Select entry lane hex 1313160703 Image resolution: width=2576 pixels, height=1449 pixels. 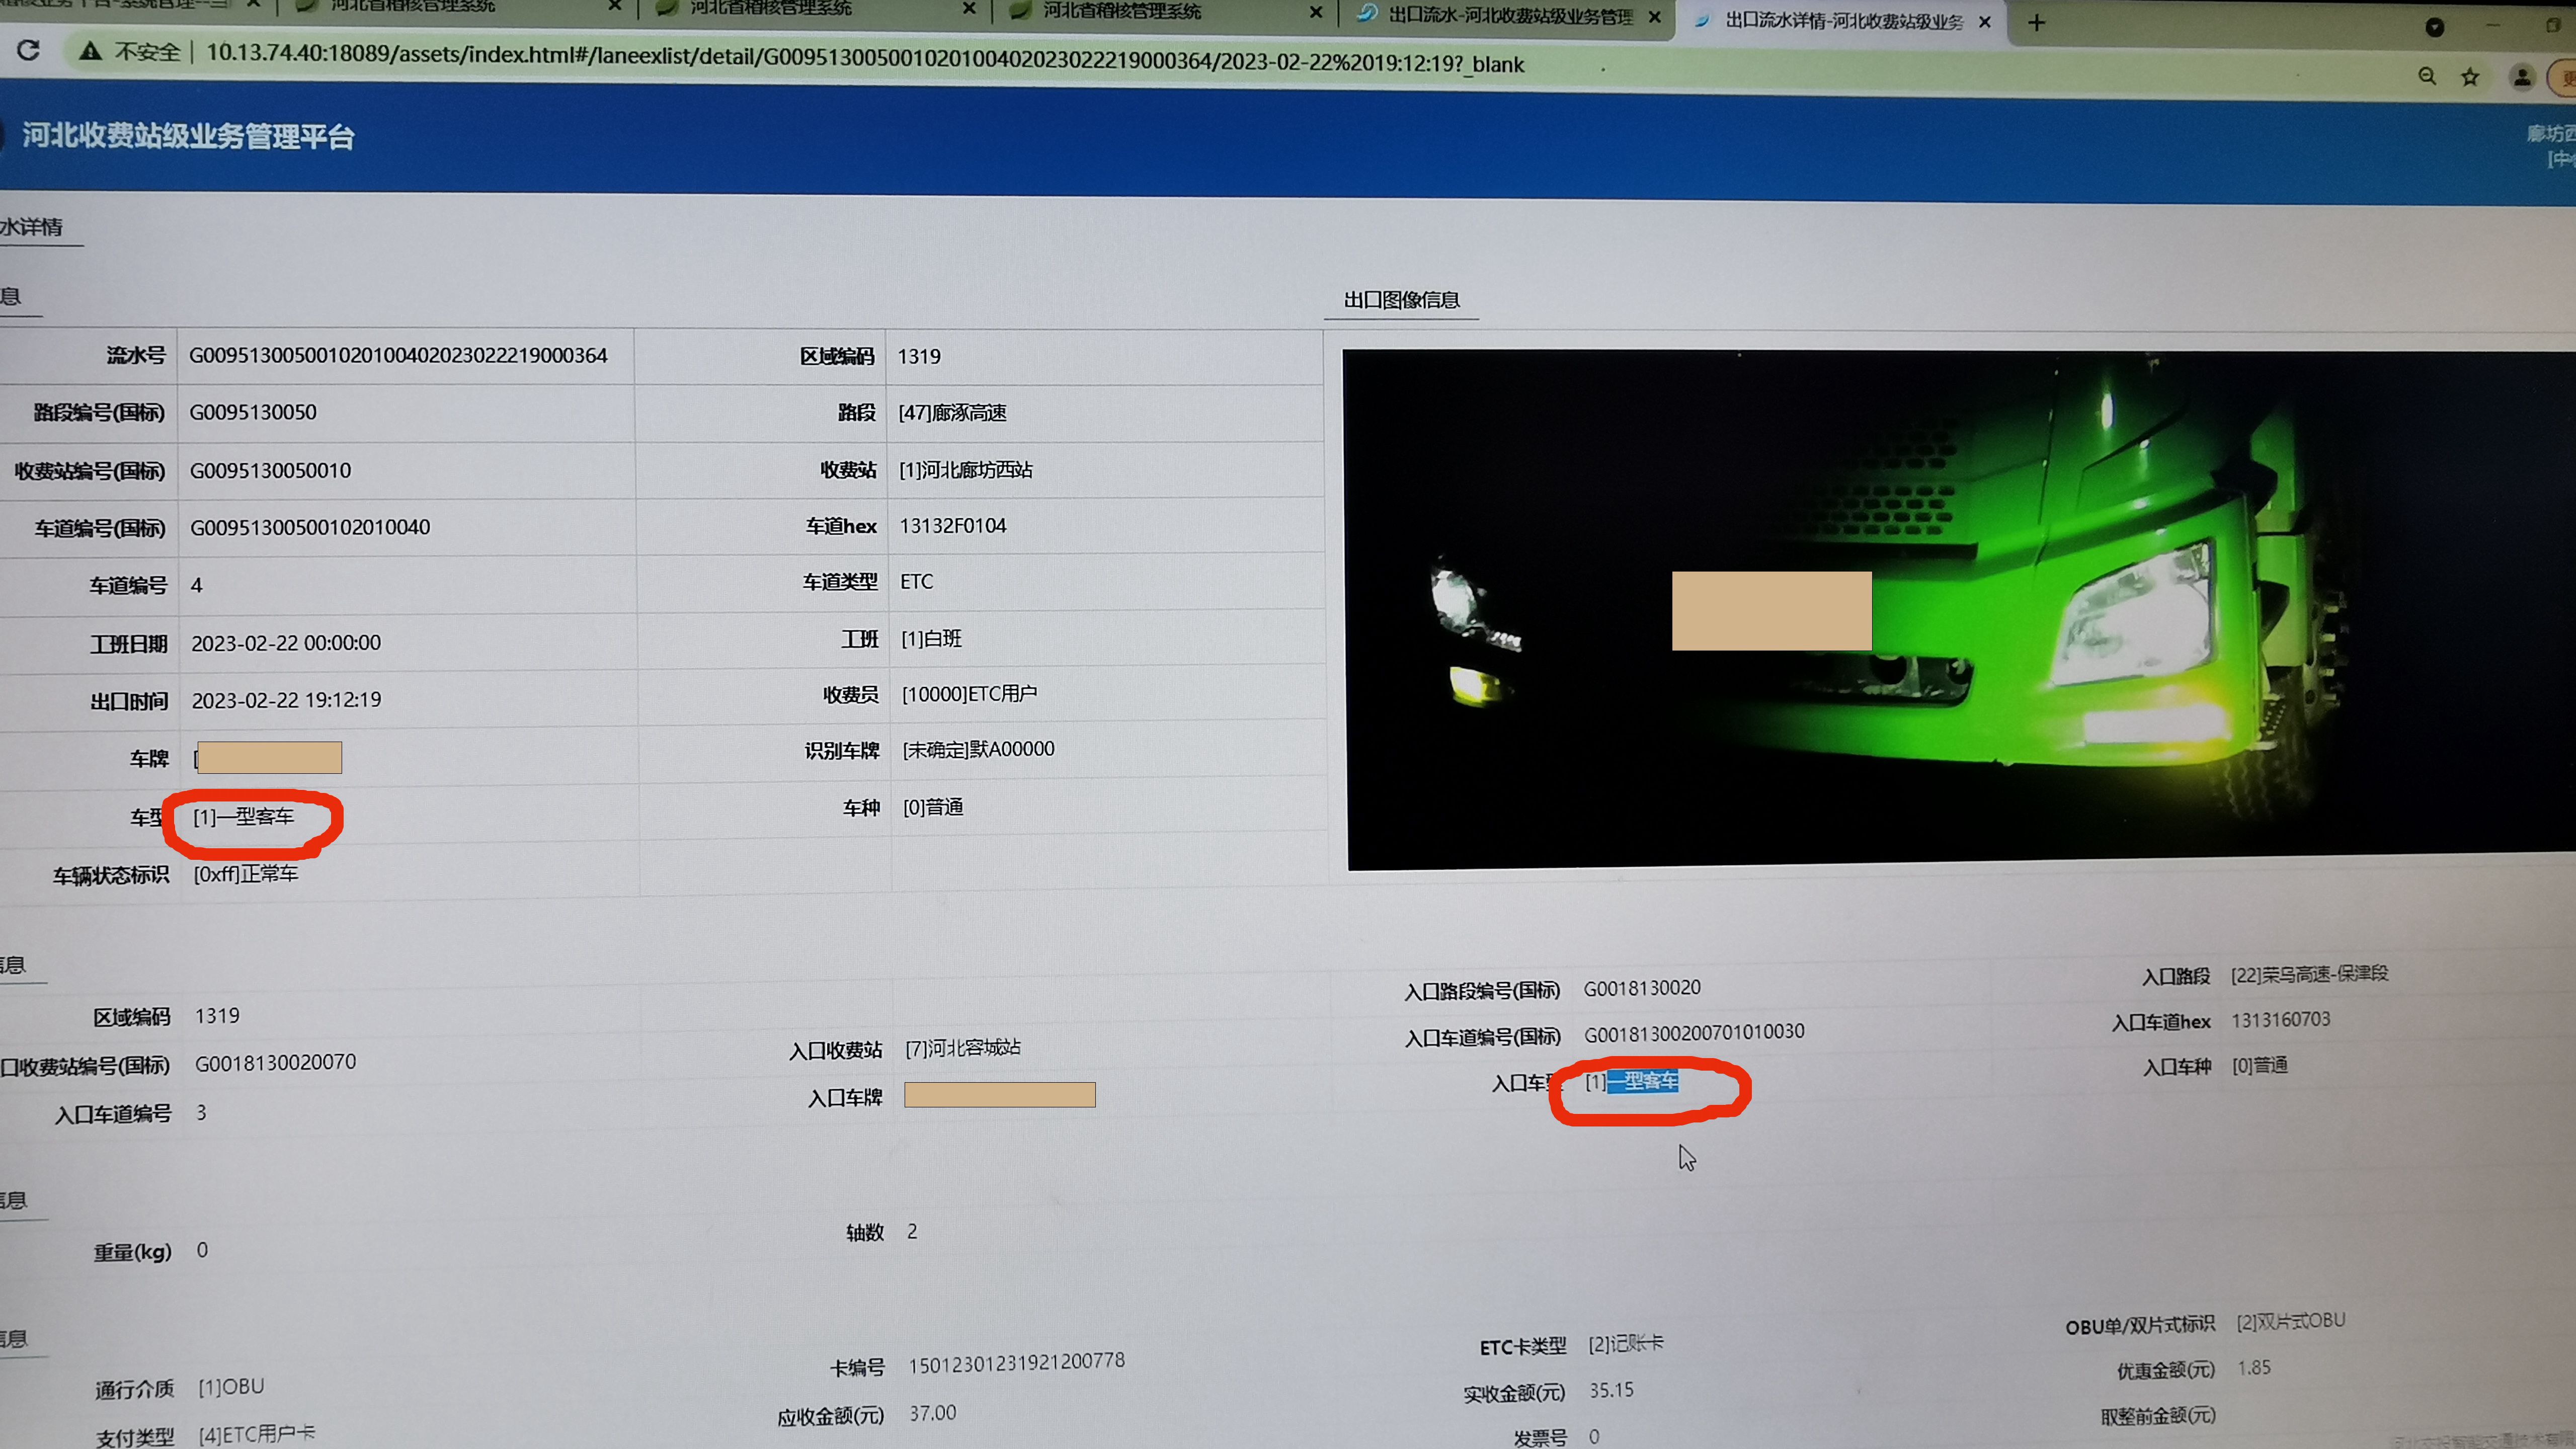click(2280, 1020)
